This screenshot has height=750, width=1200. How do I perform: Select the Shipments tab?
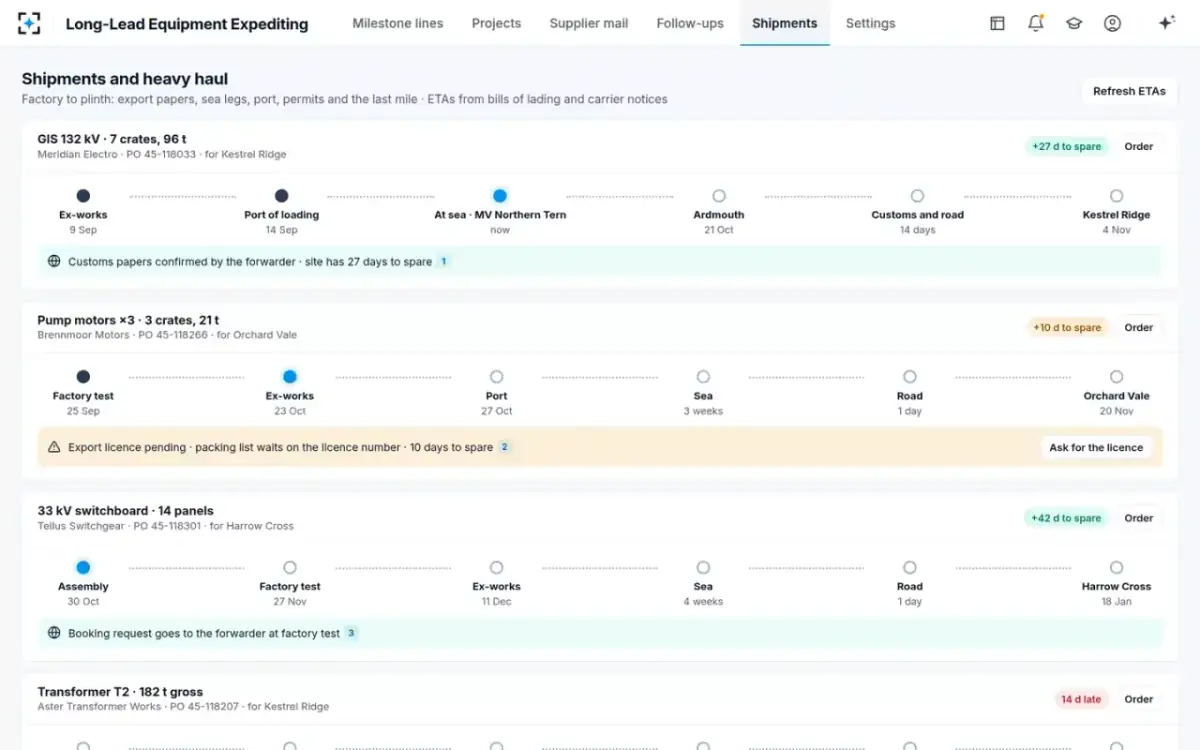pyautogui.click(x=785, y=23)
